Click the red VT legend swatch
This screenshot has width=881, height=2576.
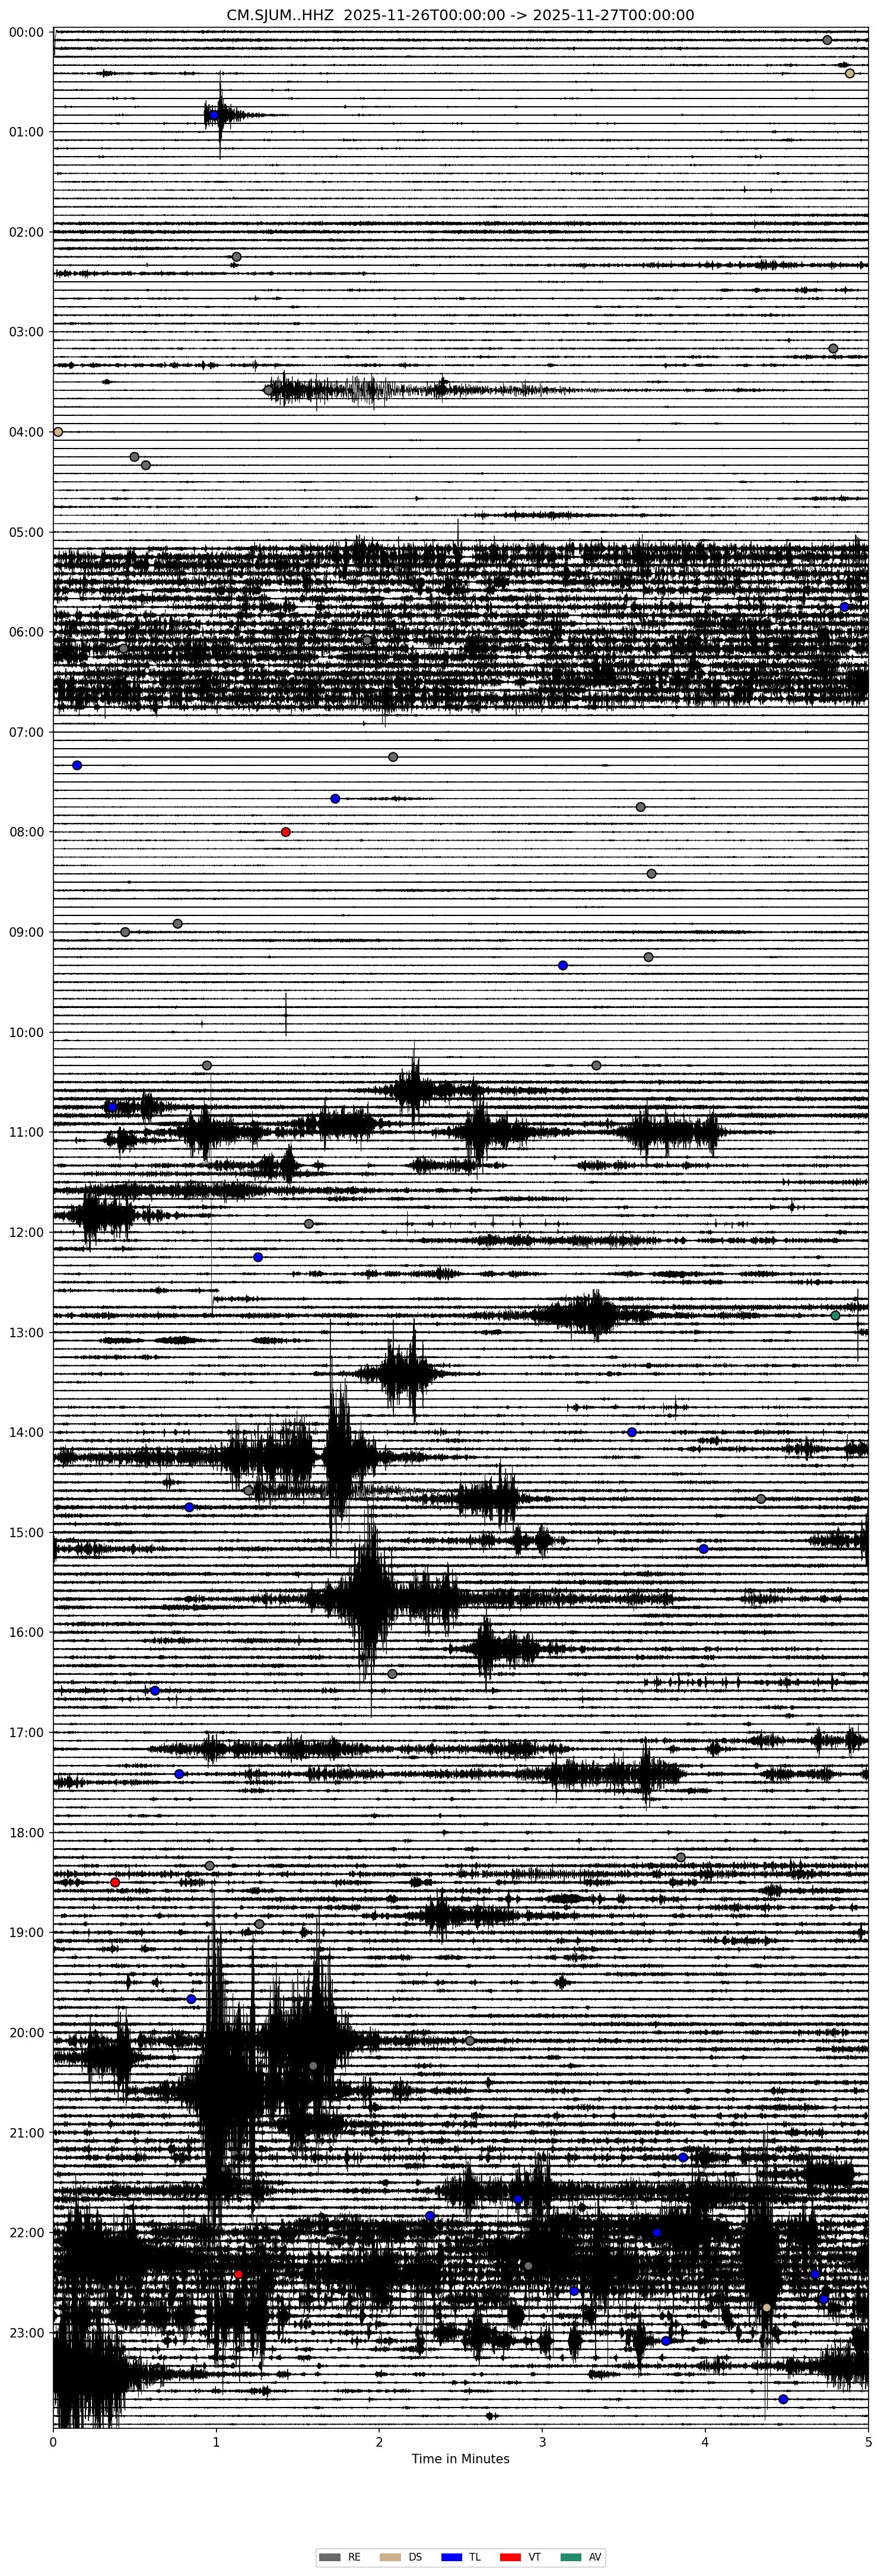(x=511, y=2557)
